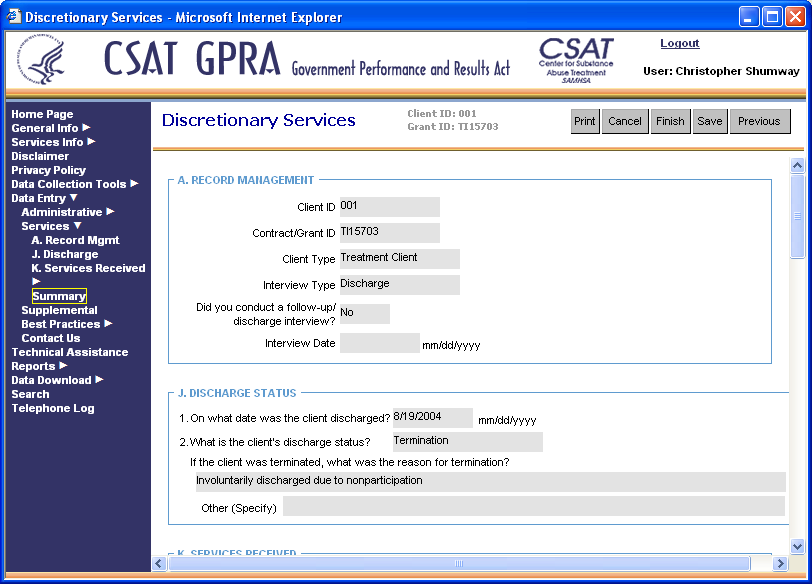Click the Other (Specify) text field
This screenshot has height=584, width=812.
(x=533, y=507)
